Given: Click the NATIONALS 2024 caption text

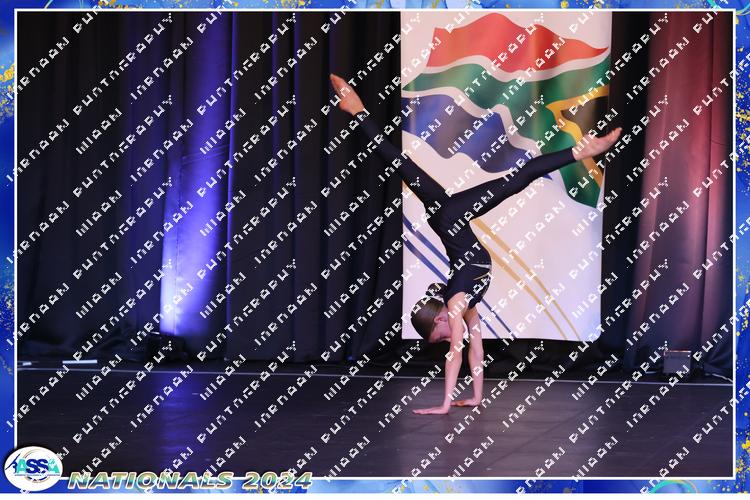Looking at the screenshot, I should tap(190, 480).
